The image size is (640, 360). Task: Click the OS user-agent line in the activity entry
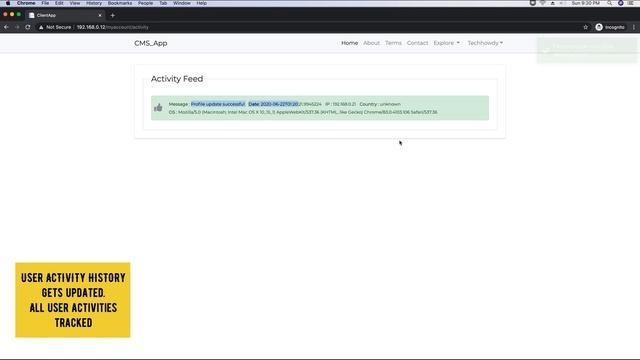tap(303, 112)
